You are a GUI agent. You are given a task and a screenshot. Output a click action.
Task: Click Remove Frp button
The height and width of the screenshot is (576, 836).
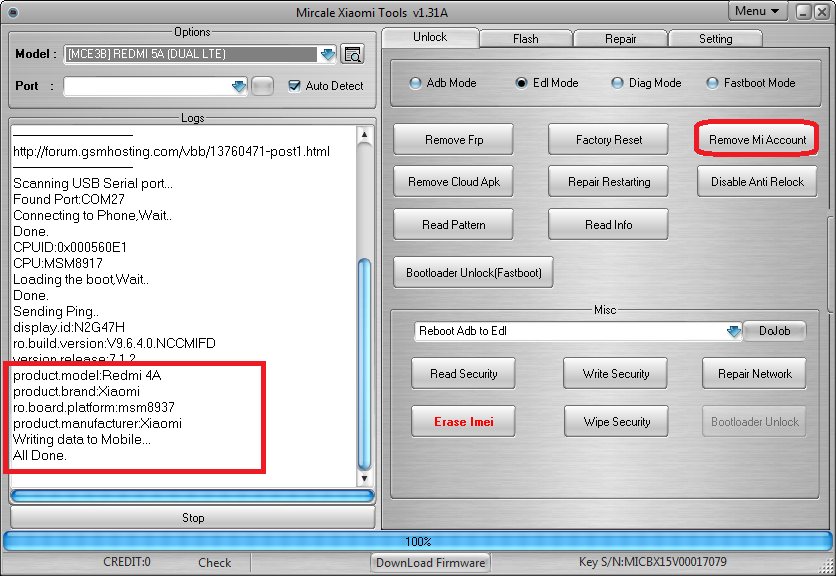[454, 140]
